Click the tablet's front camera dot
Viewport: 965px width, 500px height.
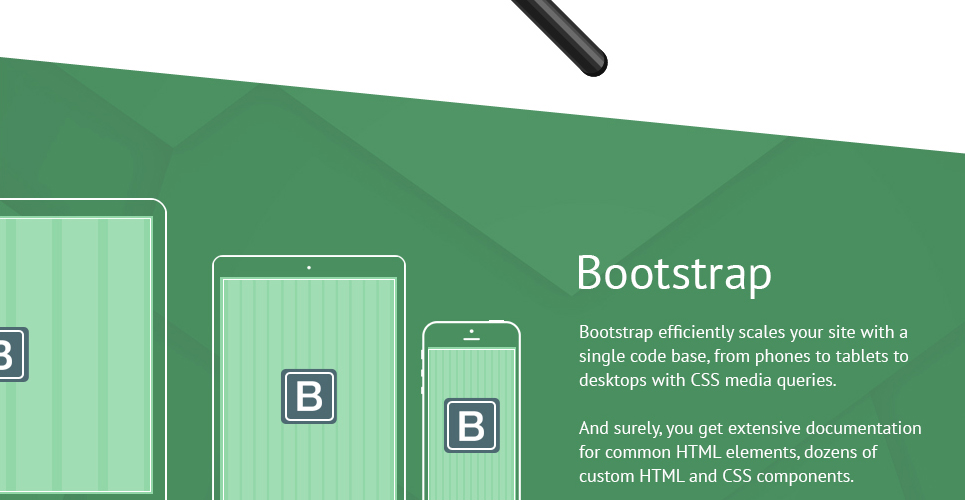309,268
